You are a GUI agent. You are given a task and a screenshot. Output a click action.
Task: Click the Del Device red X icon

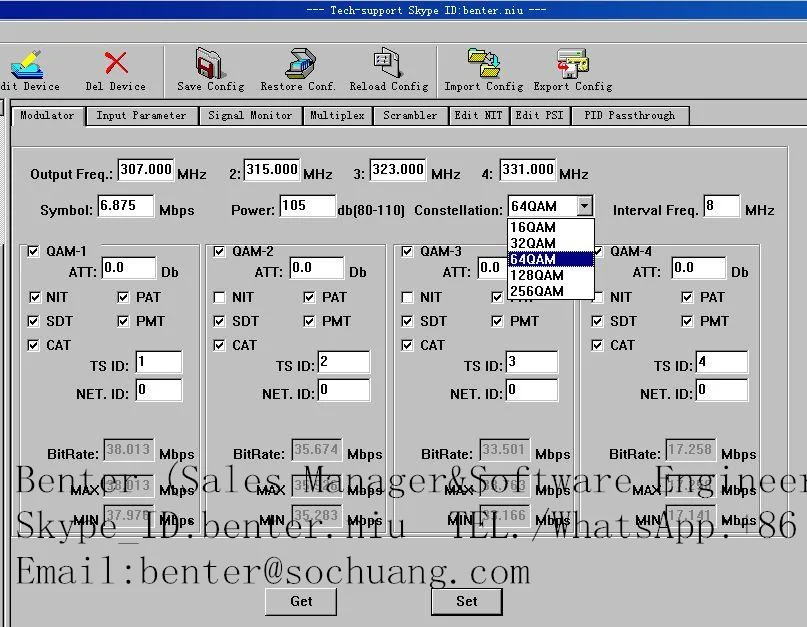click(116, 63)
